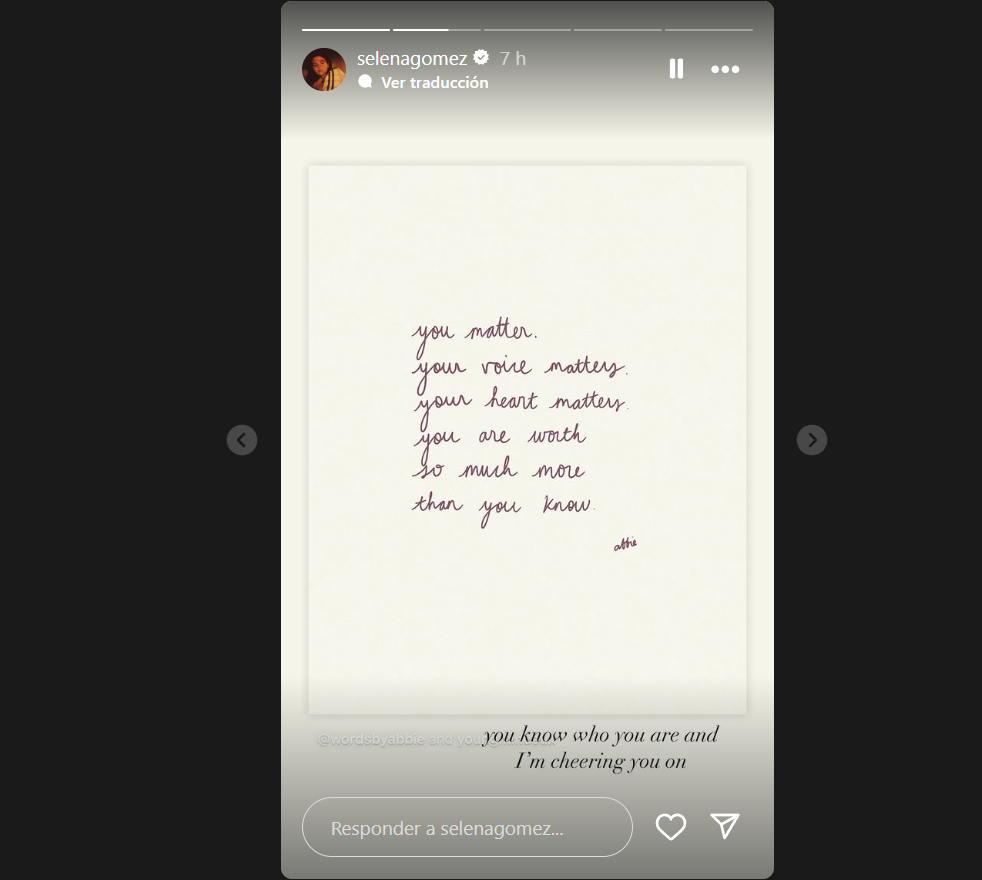Focus the Responder a selenagomez reply field
The height and width of the screenshot is (880, 982).
(467, 827)
